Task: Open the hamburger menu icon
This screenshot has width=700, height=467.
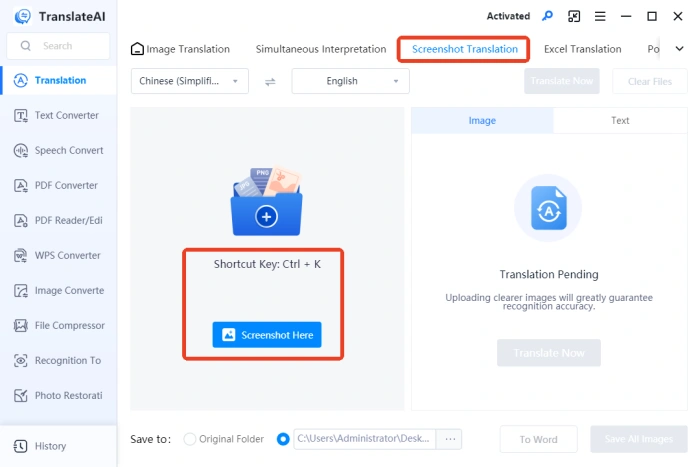Action: tap(600, 17)
